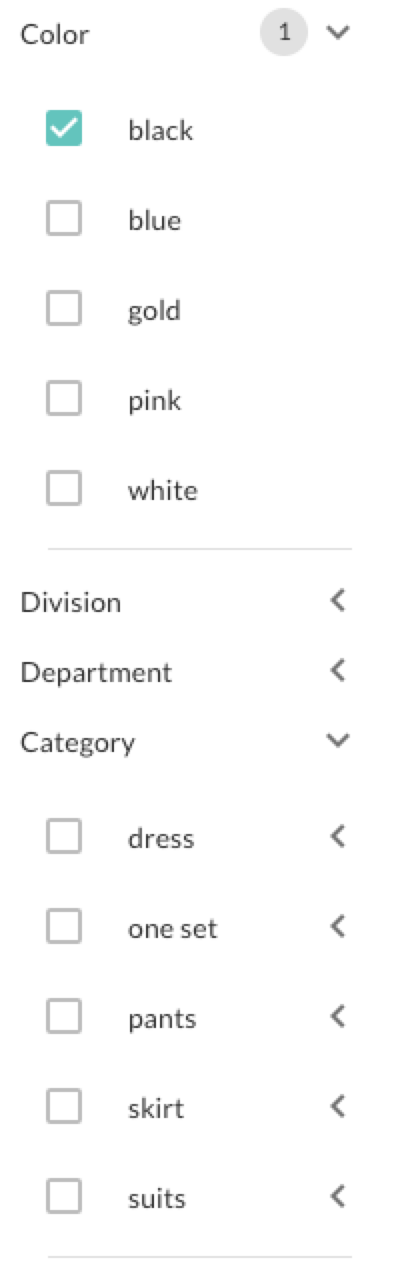Check the pink color checkbox
Viewport: 394px width, 1274px height.
coord(64,398)
